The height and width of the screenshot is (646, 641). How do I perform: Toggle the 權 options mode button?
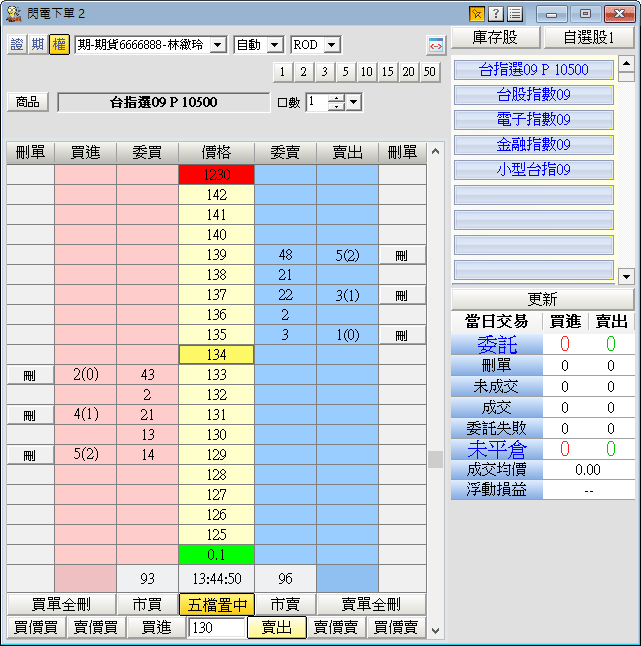point(59,45)
